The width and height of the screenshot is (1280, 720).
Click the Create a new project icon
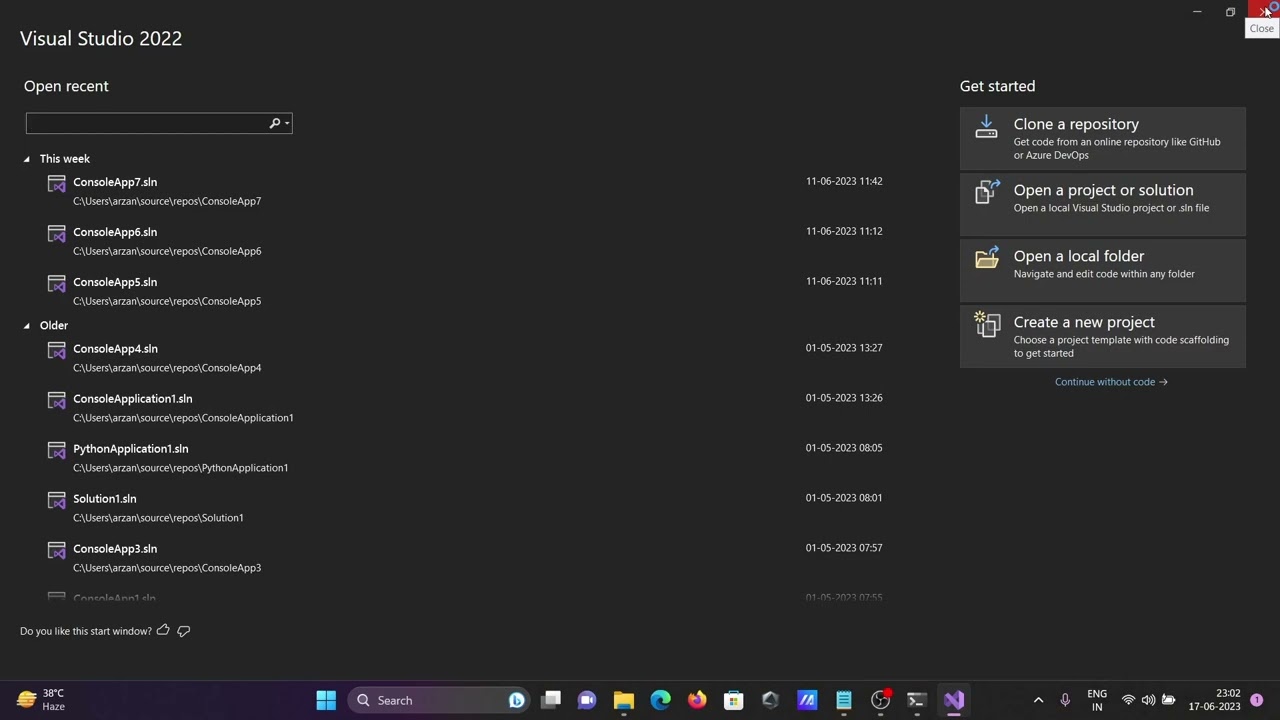987,324
